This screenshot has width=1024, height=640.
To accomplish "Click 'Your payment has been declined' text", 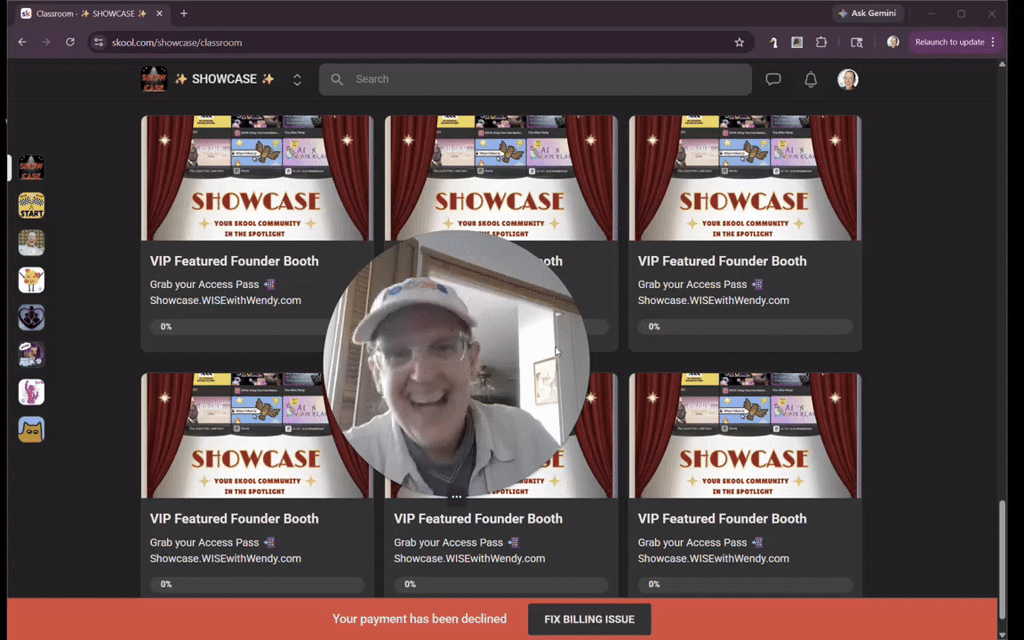I will click(x=419, y=618).
